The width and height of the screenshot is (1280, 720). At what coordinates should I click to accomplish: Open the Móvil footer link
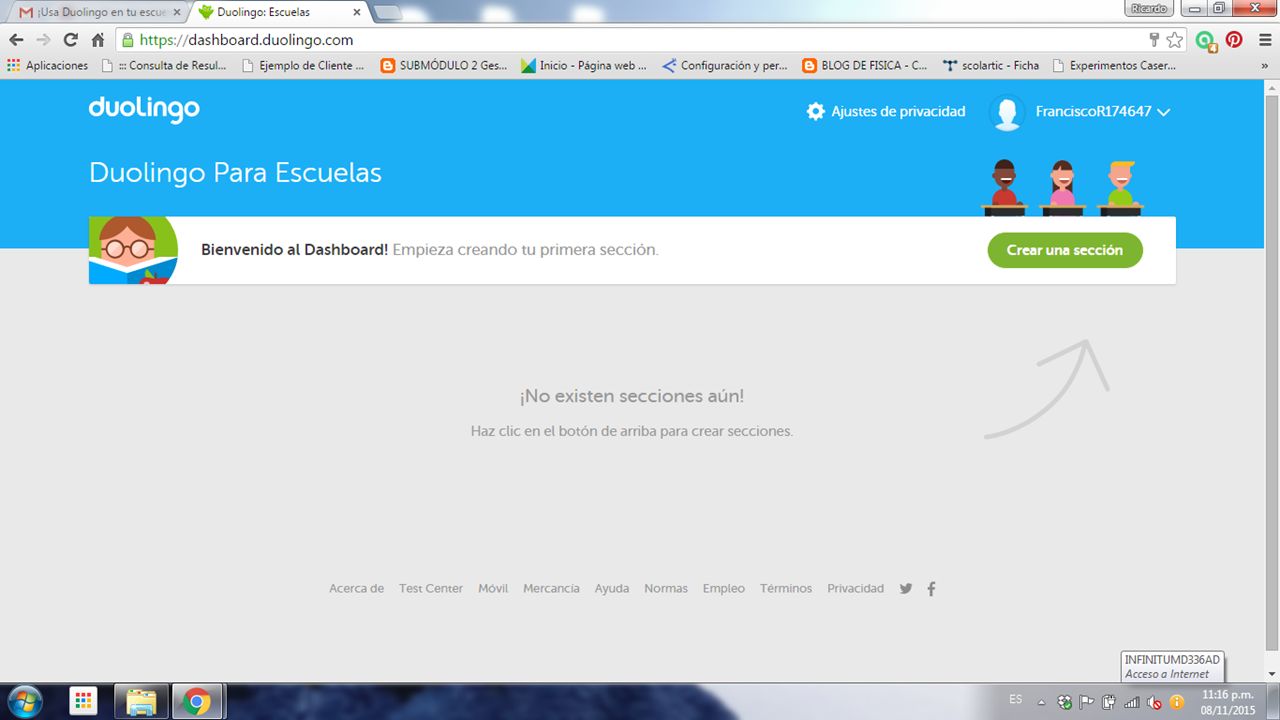point(493,589)
